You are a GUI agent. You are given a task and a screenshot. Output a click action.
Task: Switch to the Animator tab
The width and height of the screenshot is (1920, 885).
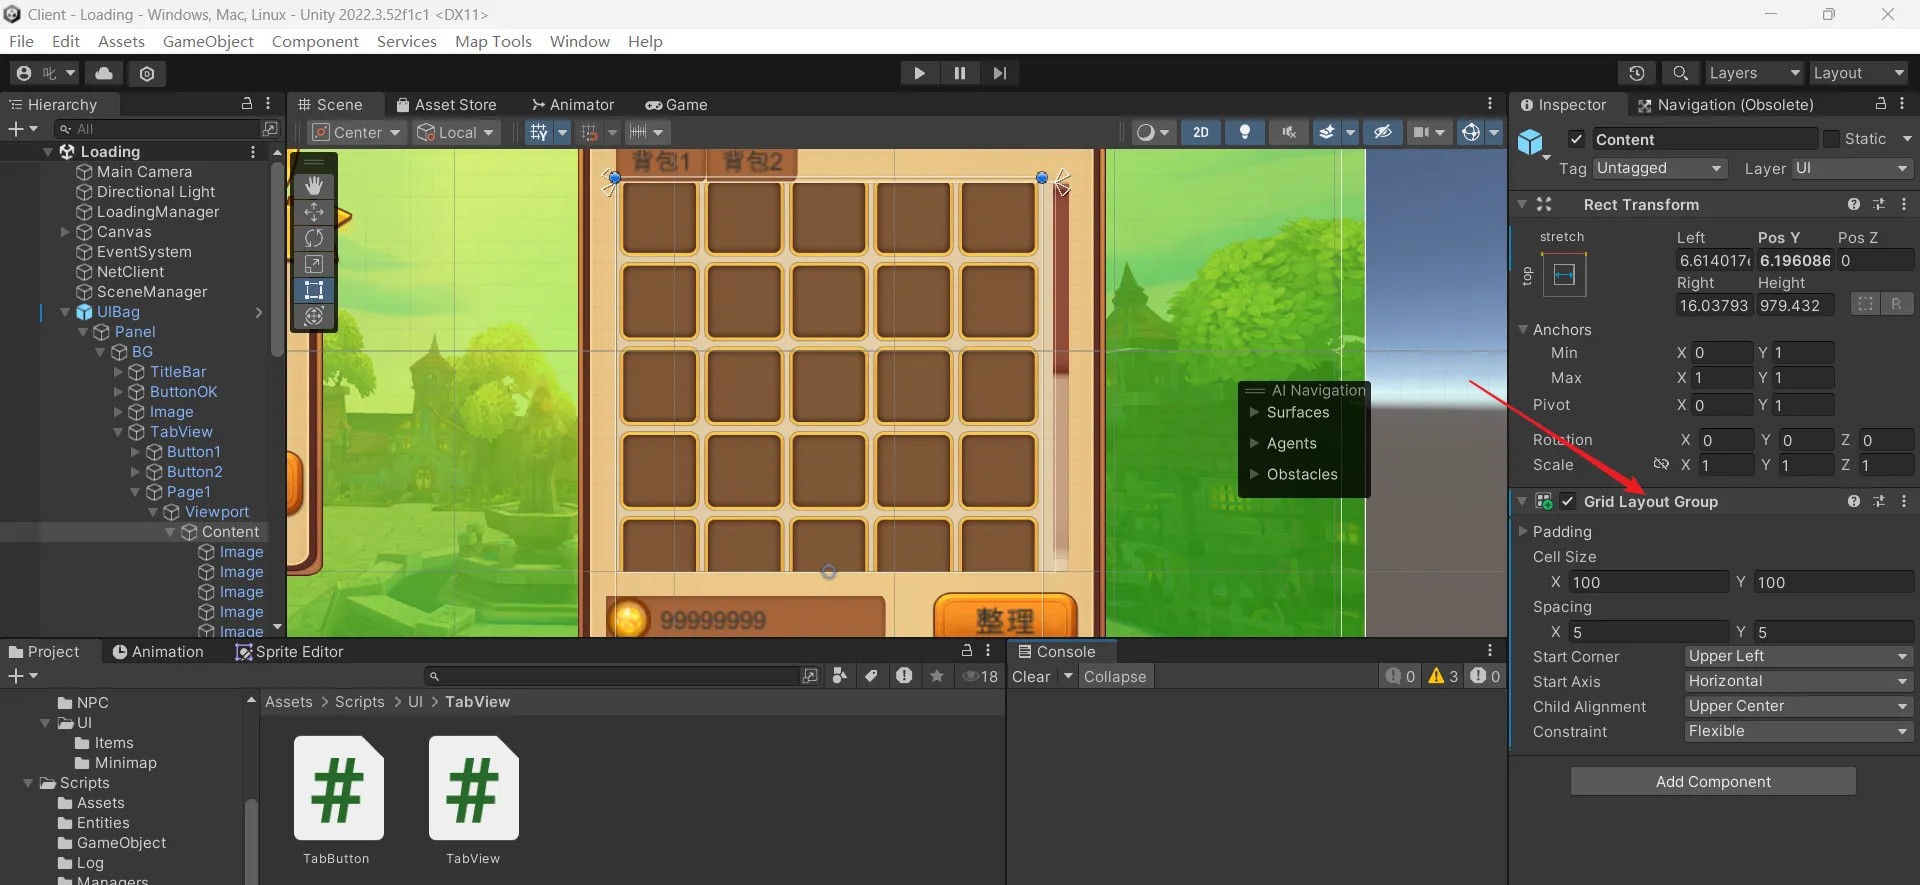573,105
